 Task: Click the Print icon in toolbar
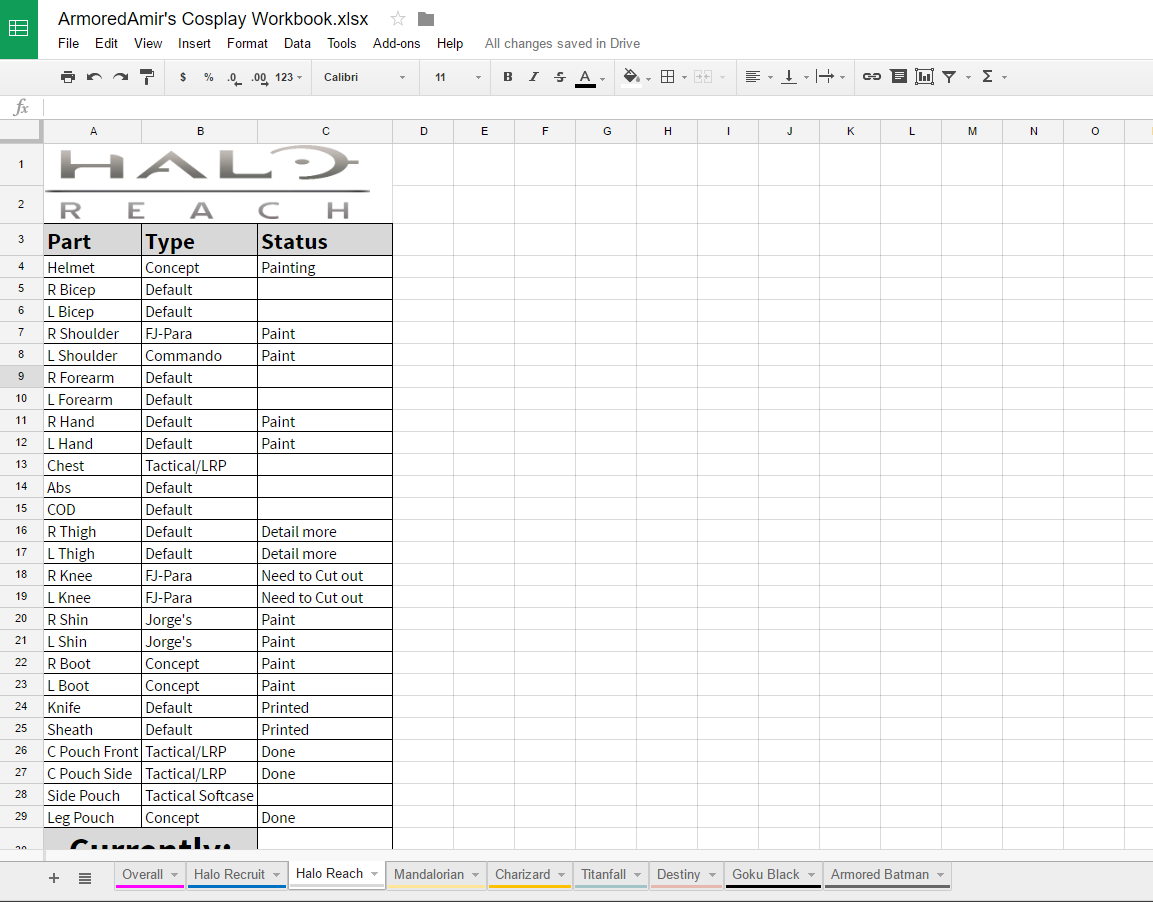coord(68,76)
